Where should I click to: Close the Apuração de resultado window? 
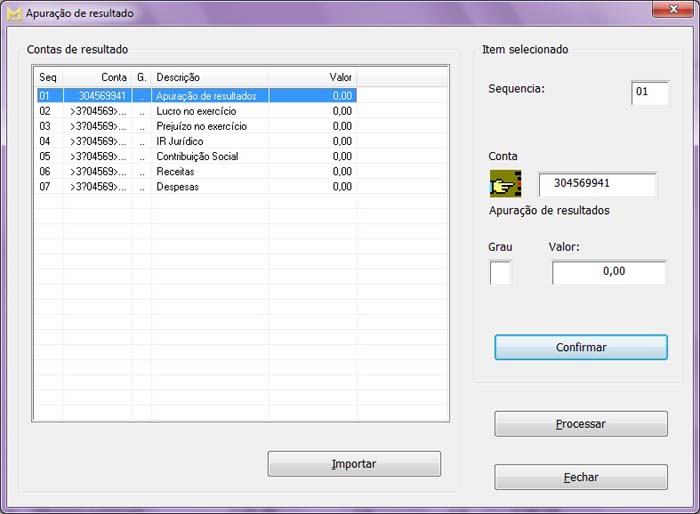coord(674,10)
